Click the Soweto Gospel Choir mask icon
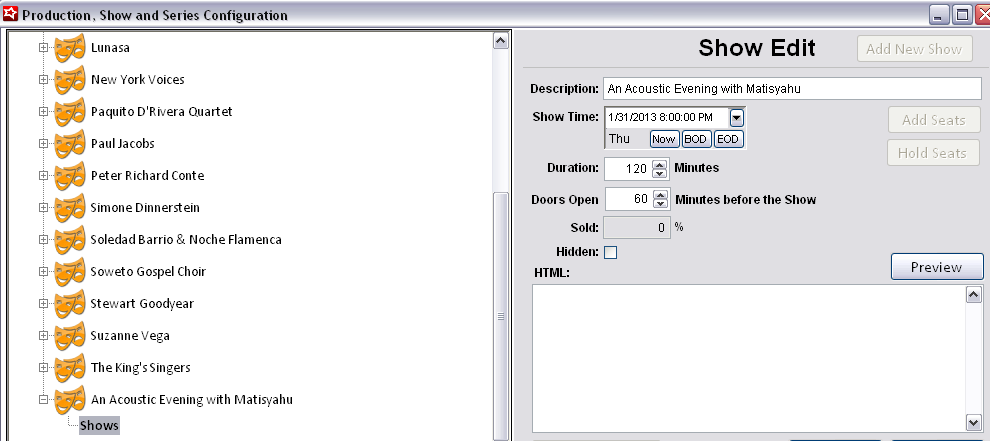The width and height of the screenshot is (990, 441). coord(69,272)
